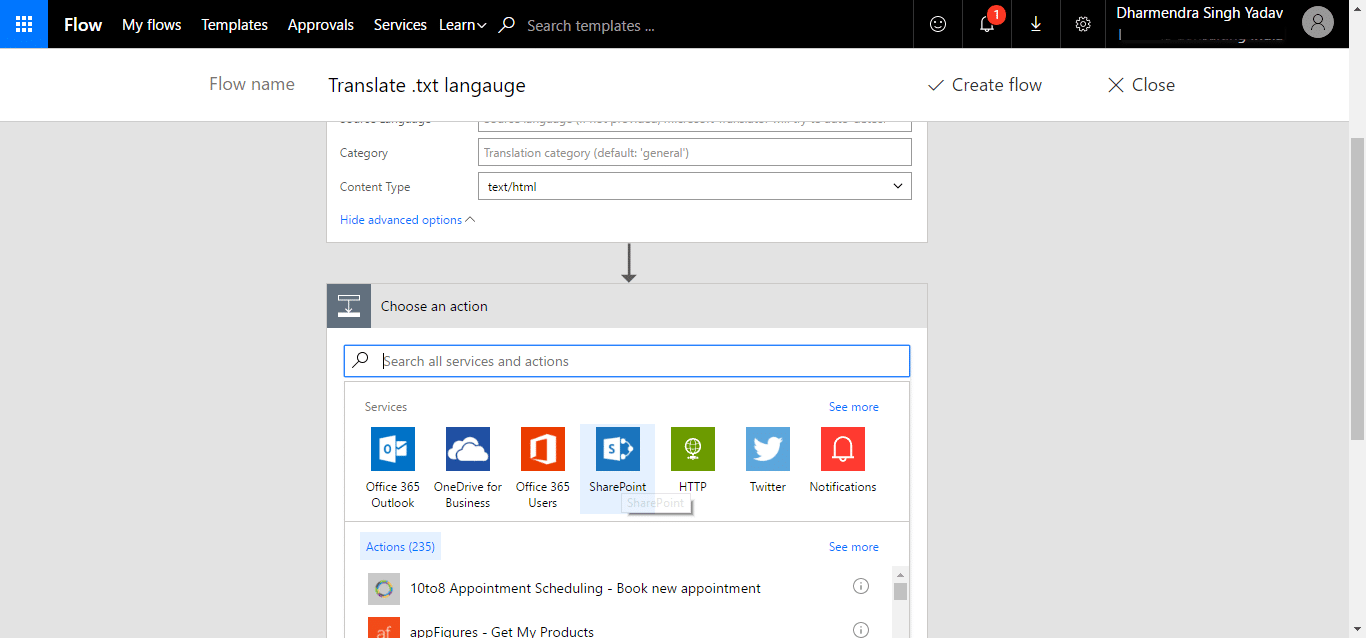Click the search magnifier in the top bar

tap(507, 25)
